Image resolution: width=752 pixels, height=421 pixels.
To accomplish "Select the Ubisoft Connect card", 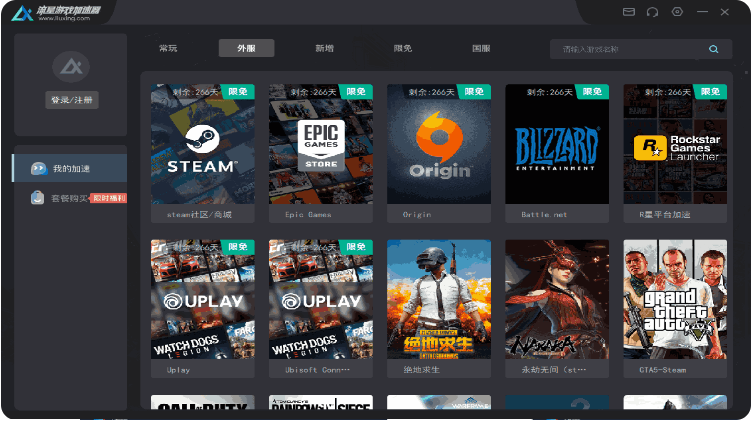I will click(321, 309).
